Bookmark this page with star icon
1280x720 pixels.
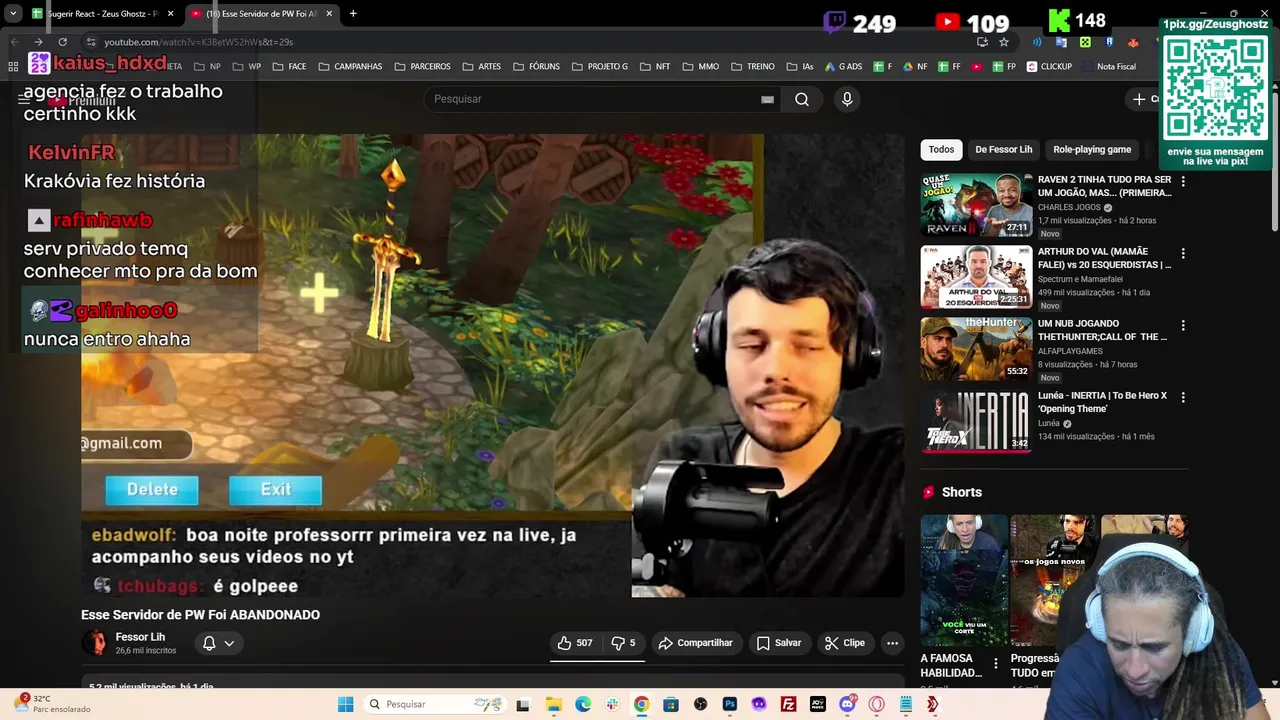(1004, 42)
